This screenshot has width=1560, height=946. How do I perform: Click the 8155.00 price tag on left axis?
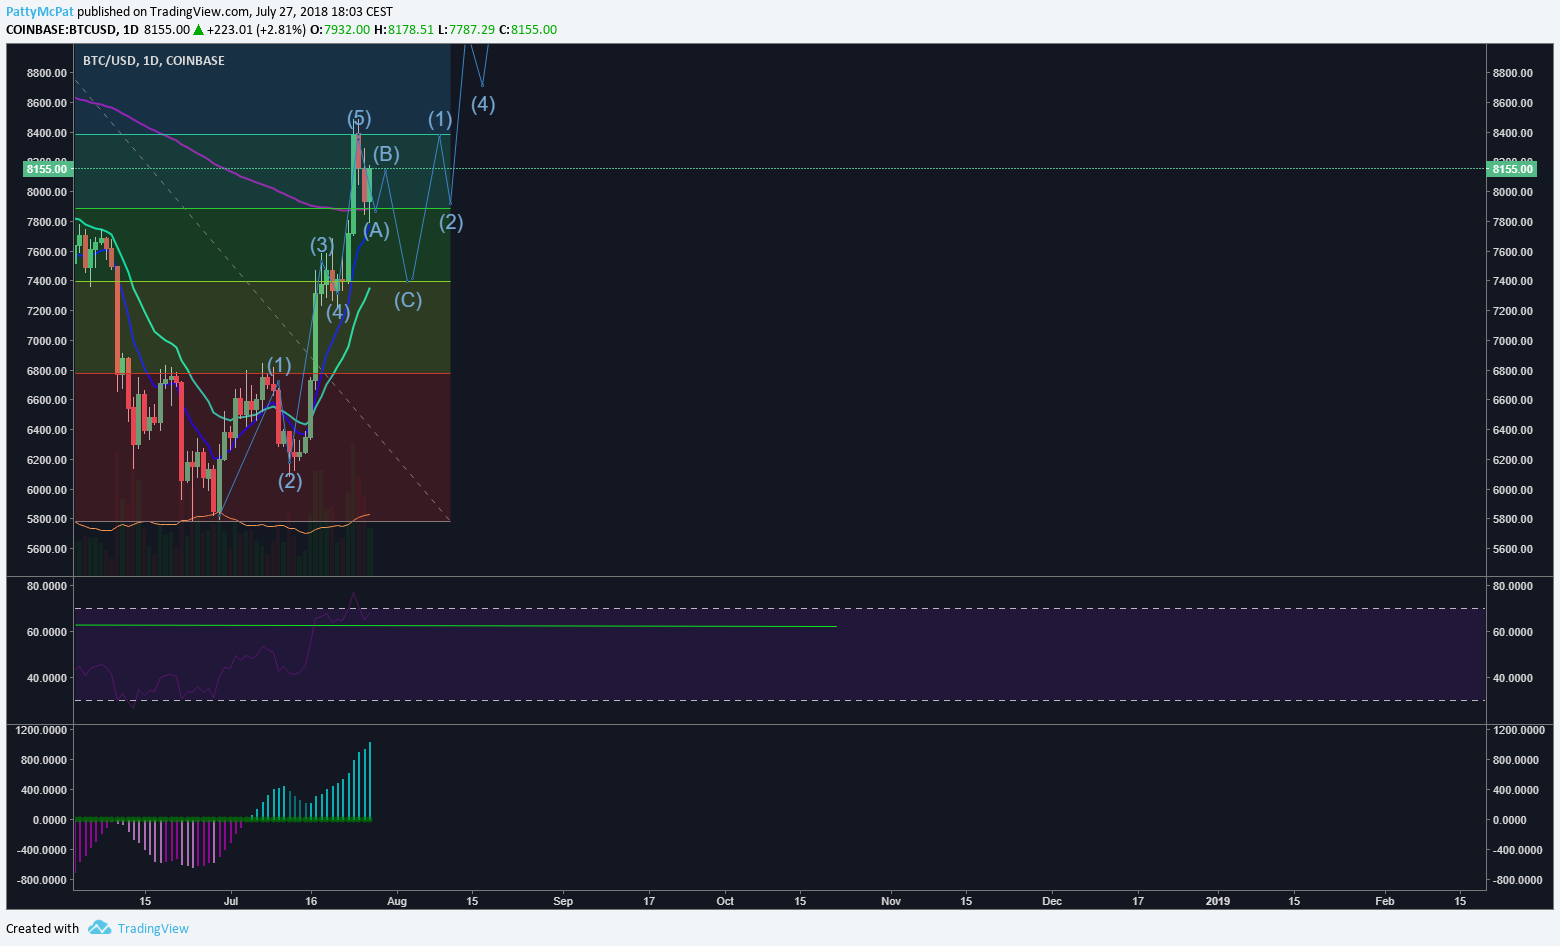[47, 169]
